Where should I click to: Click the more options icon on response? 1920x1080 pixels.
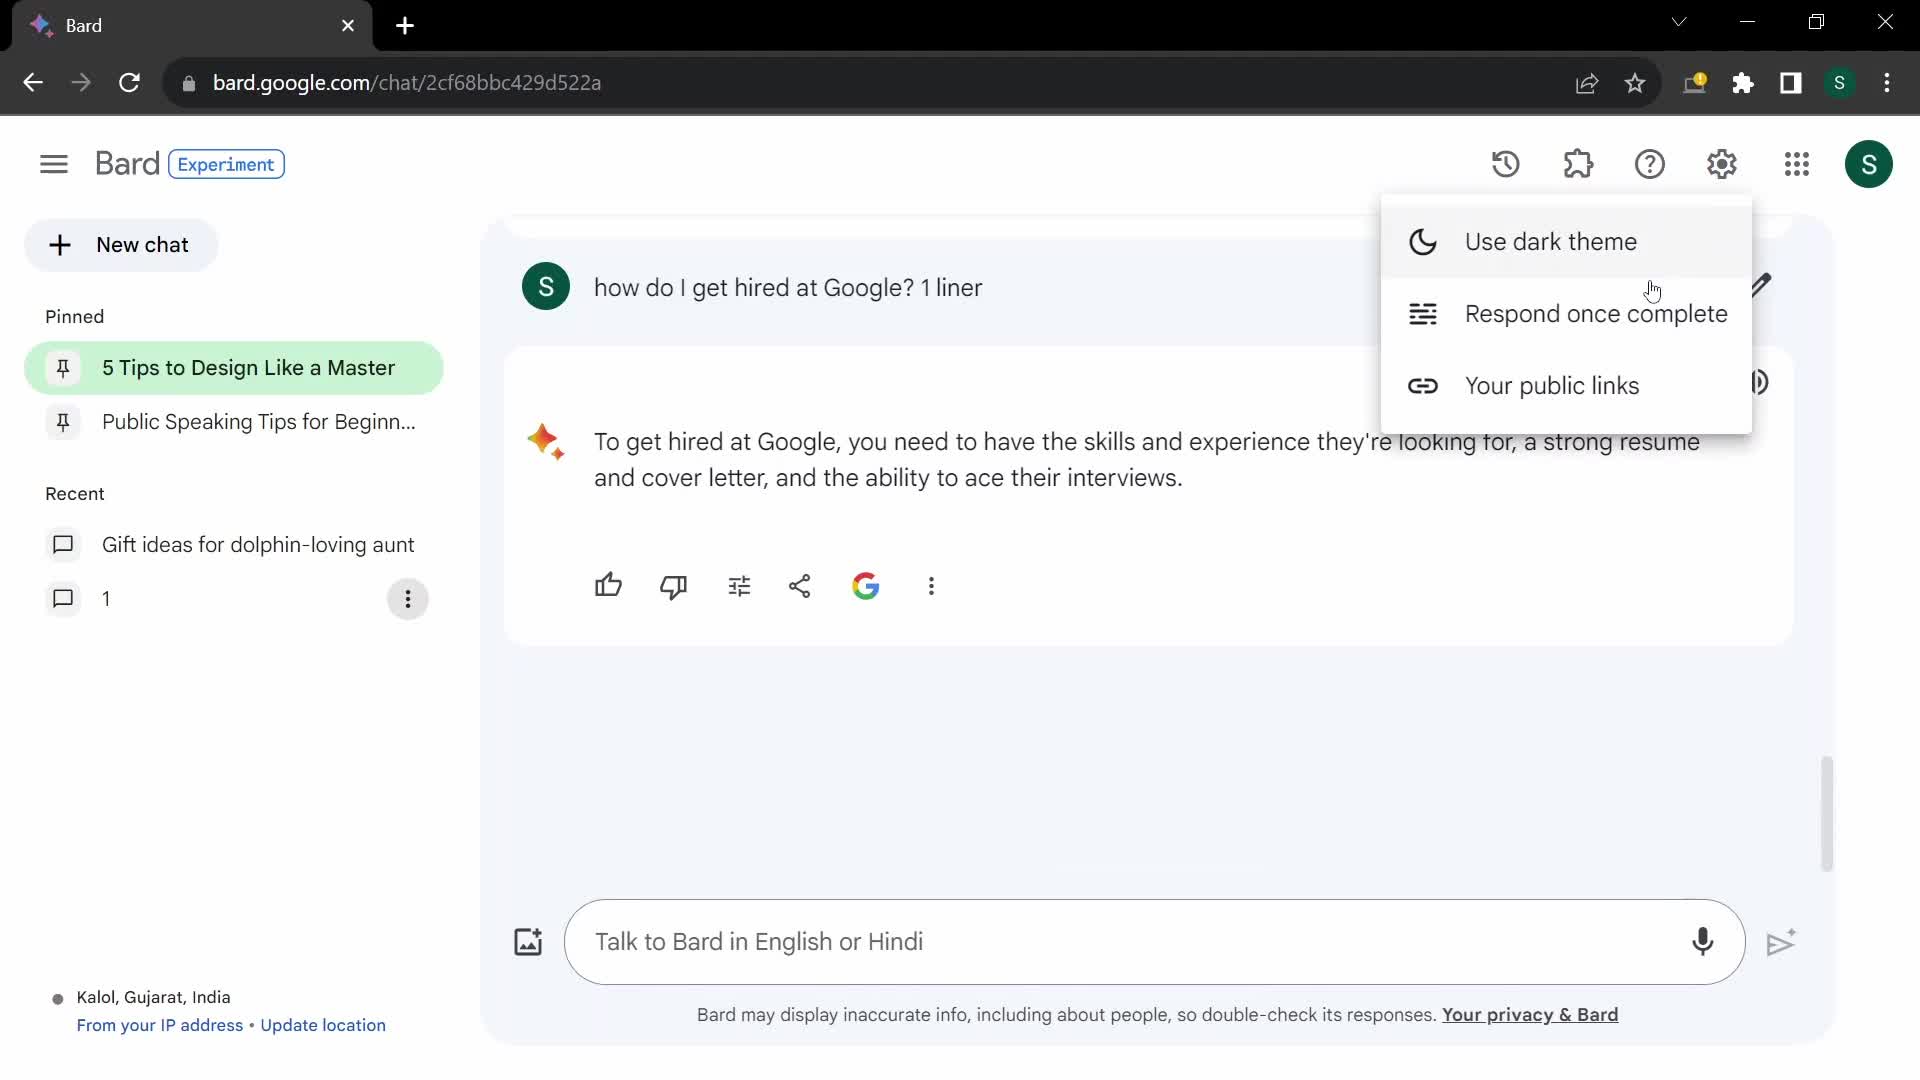point(931,585)
